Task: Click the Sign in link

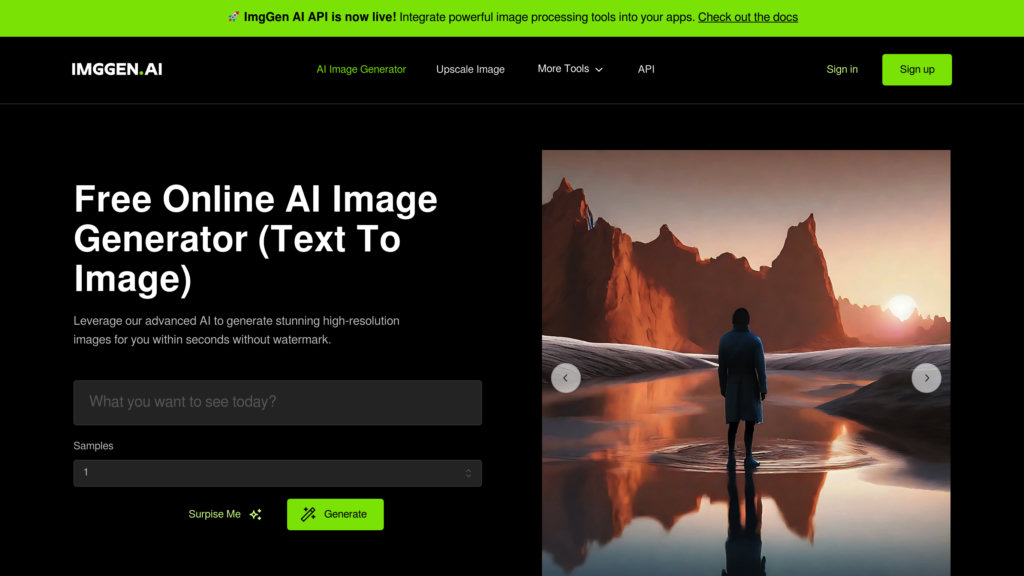Action: pyautogui.click(x=842, y=69)
